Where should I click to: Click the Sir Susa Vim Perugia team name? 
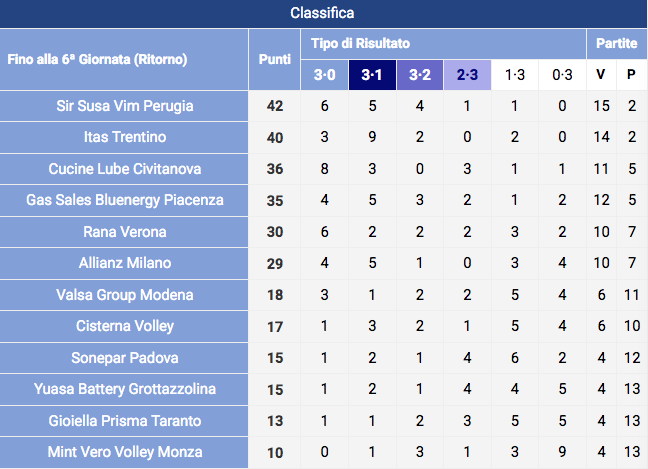click(x=125, y=105)
